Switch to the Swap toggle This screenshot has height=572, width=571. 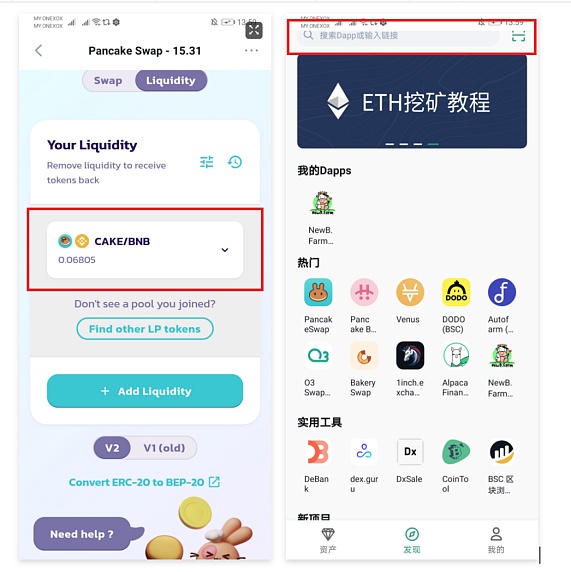pyautogui.click(x=108, y=81)
